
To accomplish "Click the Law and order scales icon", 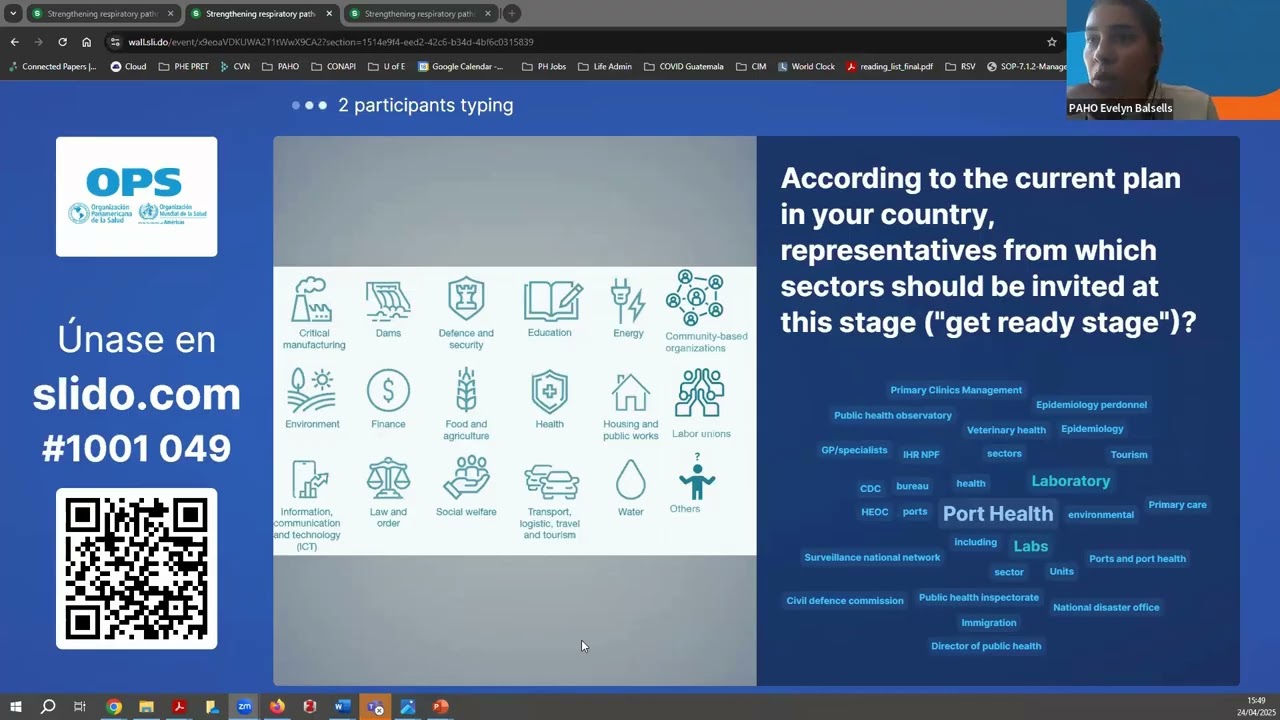I will [x=388, y=479].
